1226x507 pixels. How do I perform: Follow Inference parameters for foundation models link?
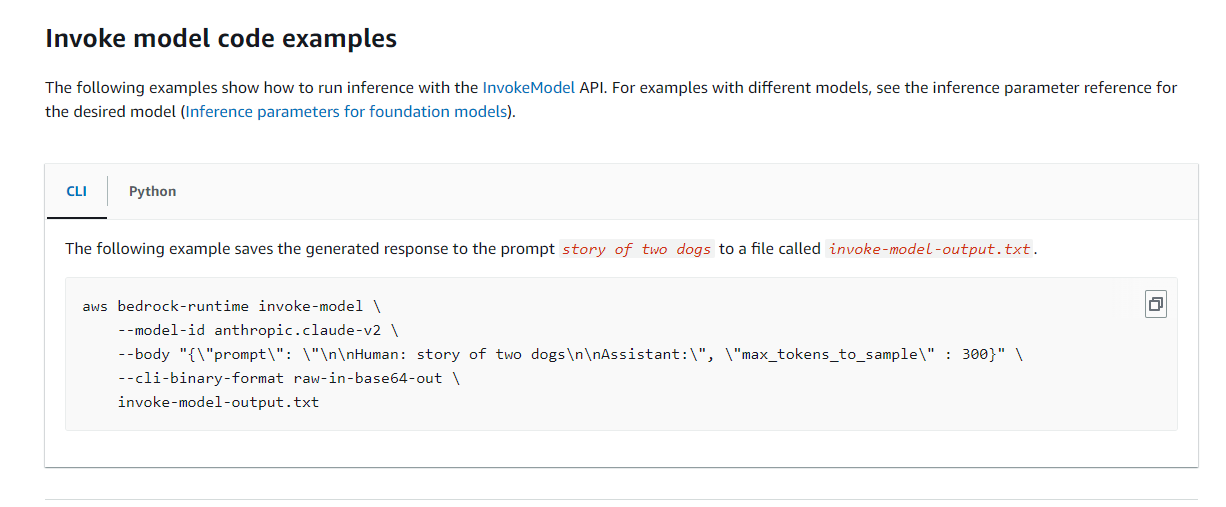pos(346,111)
